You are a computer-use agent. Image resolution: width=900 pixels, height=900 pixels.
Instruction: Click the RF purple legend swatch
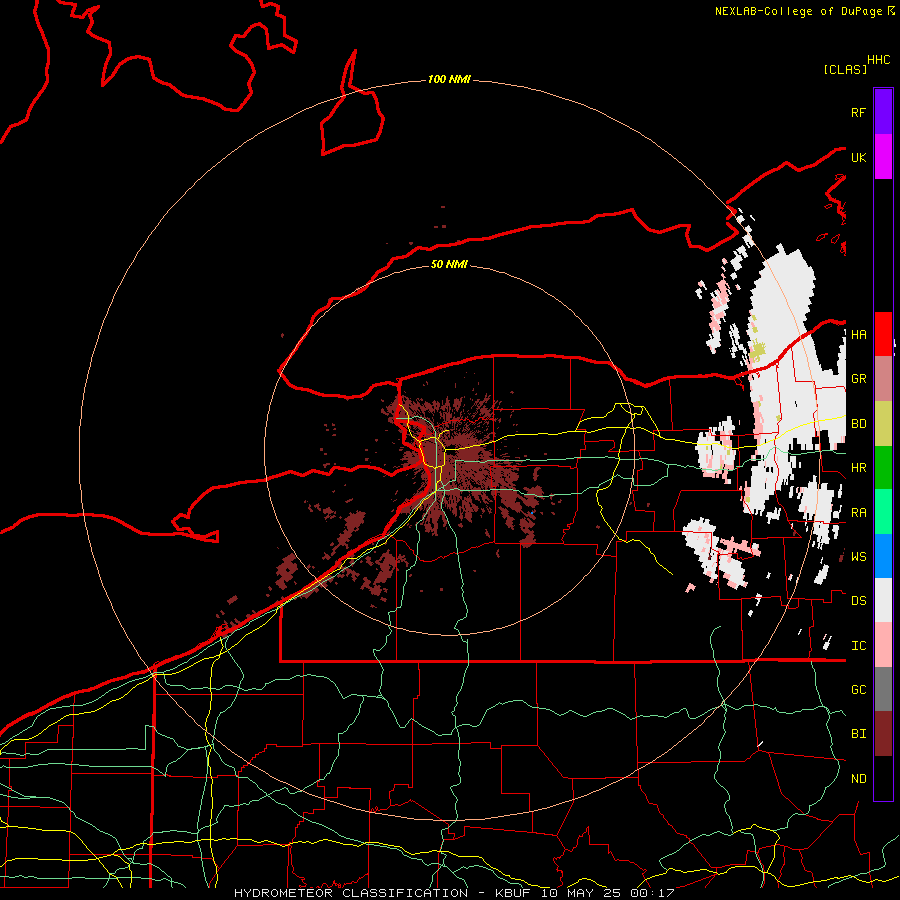(883, 112)
